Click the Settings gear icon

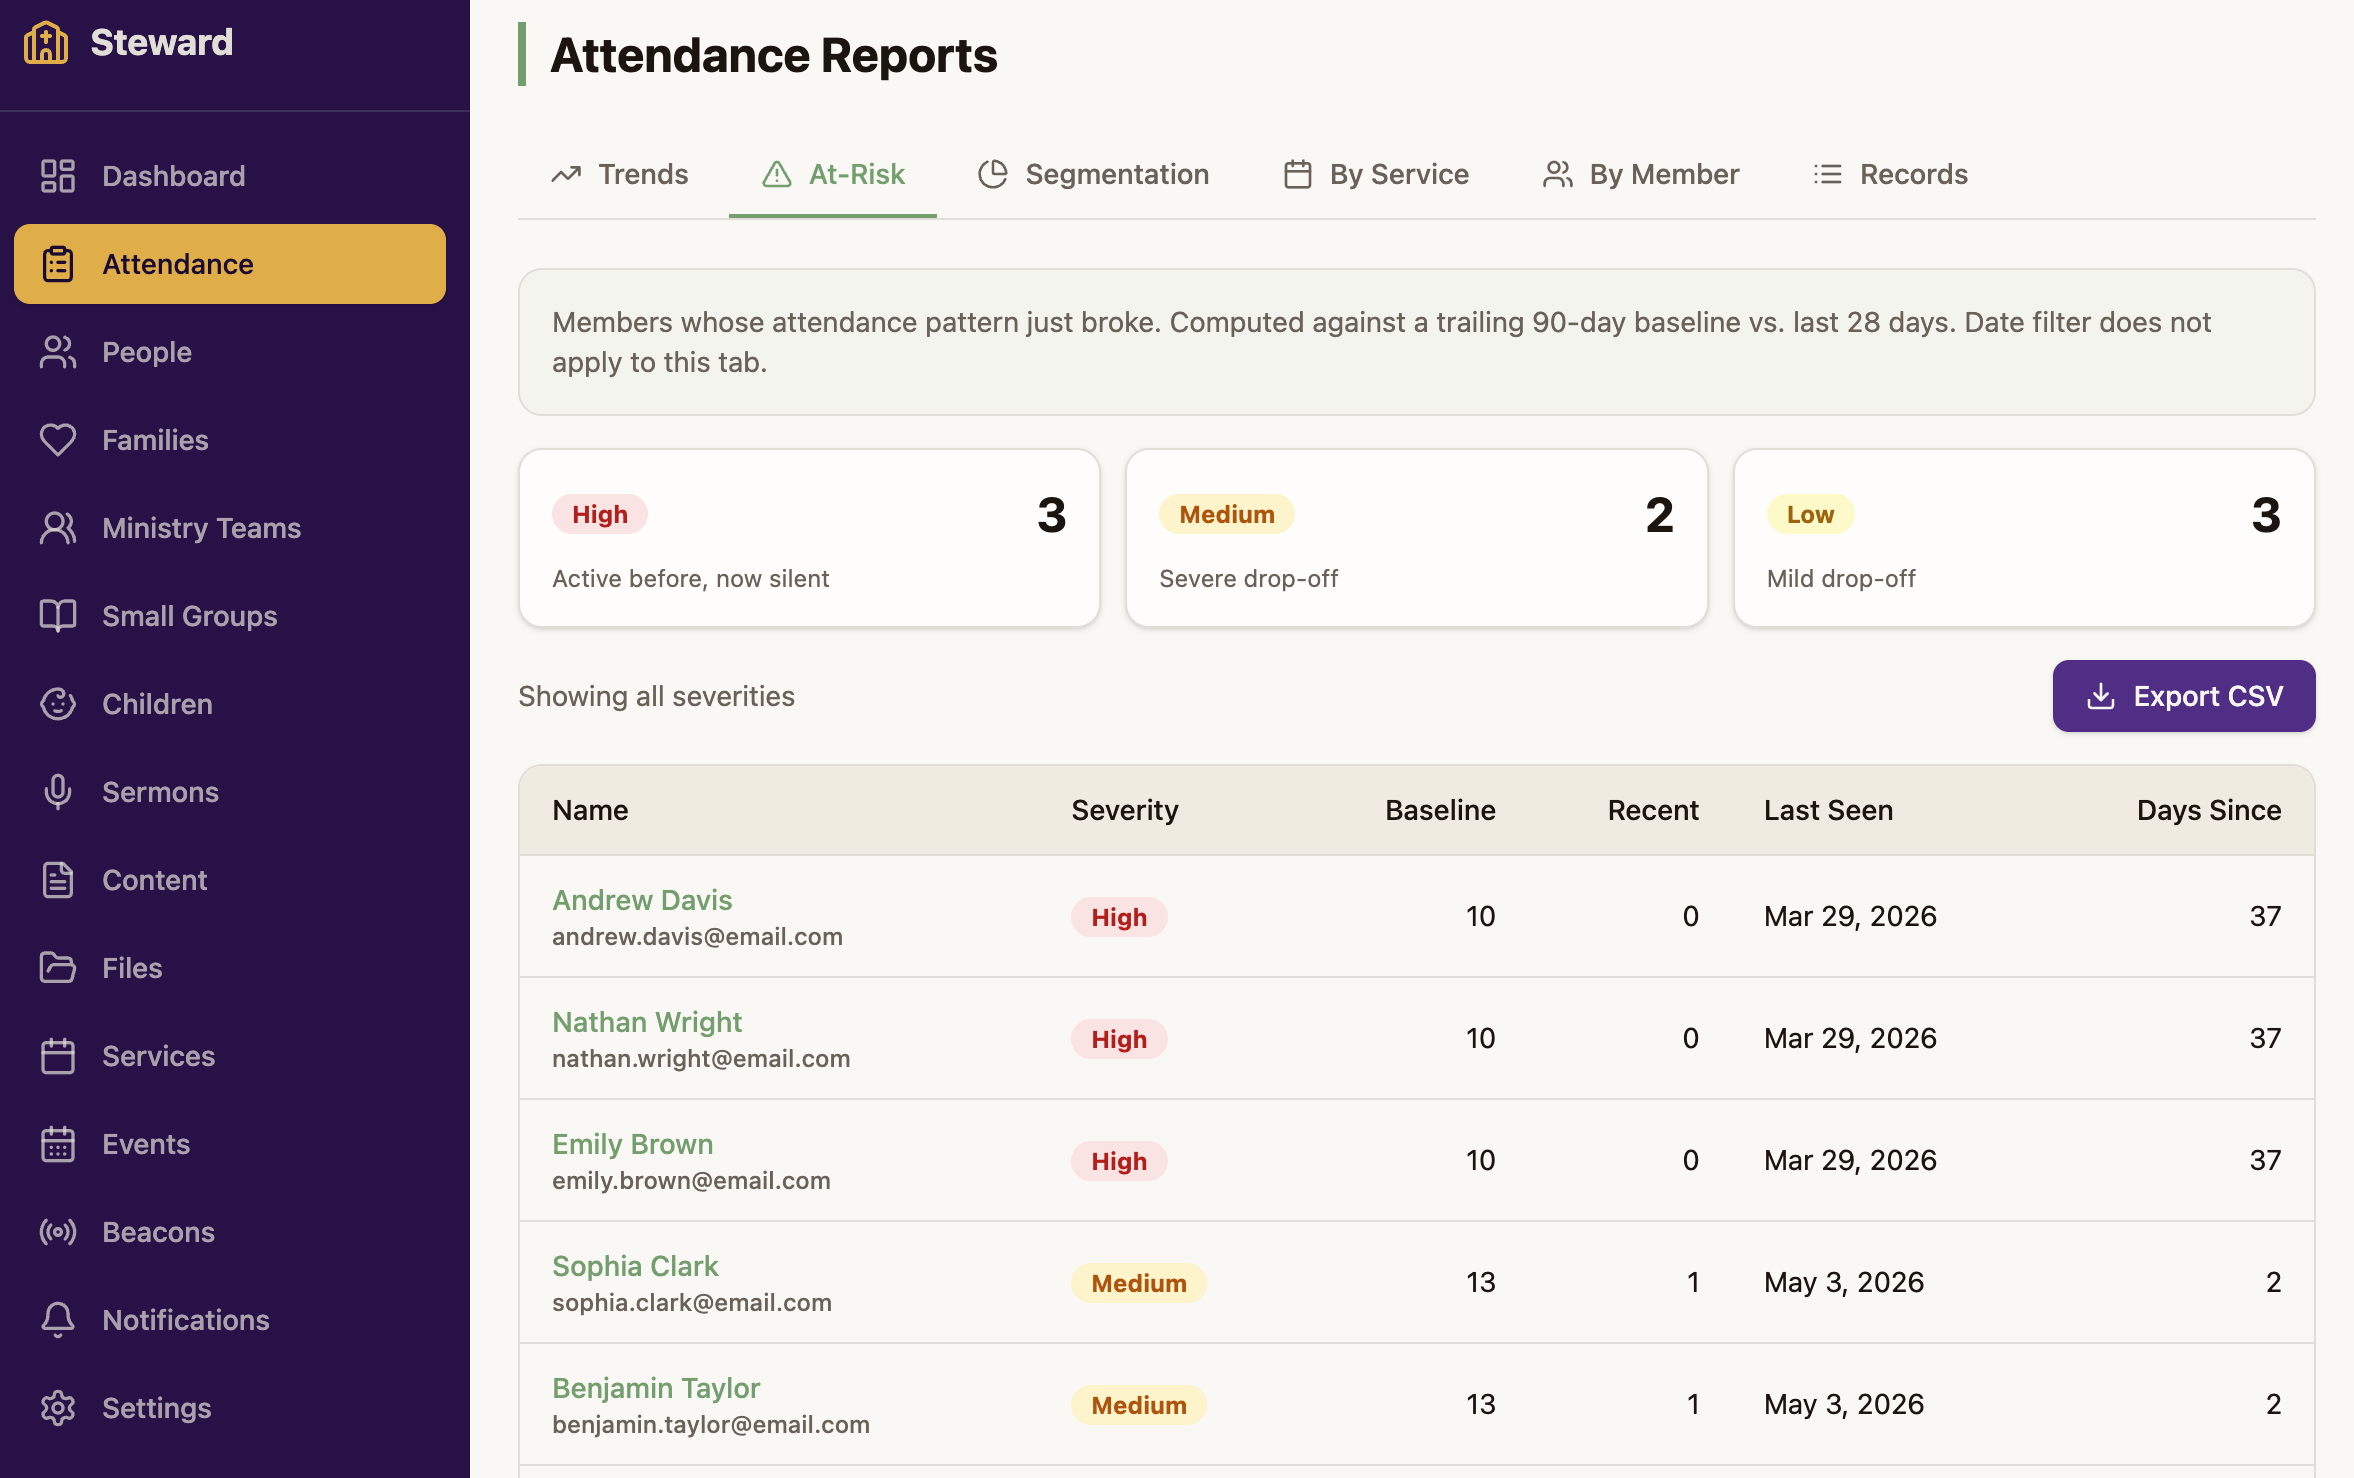pyautogui.click(x=58, y=1408)
